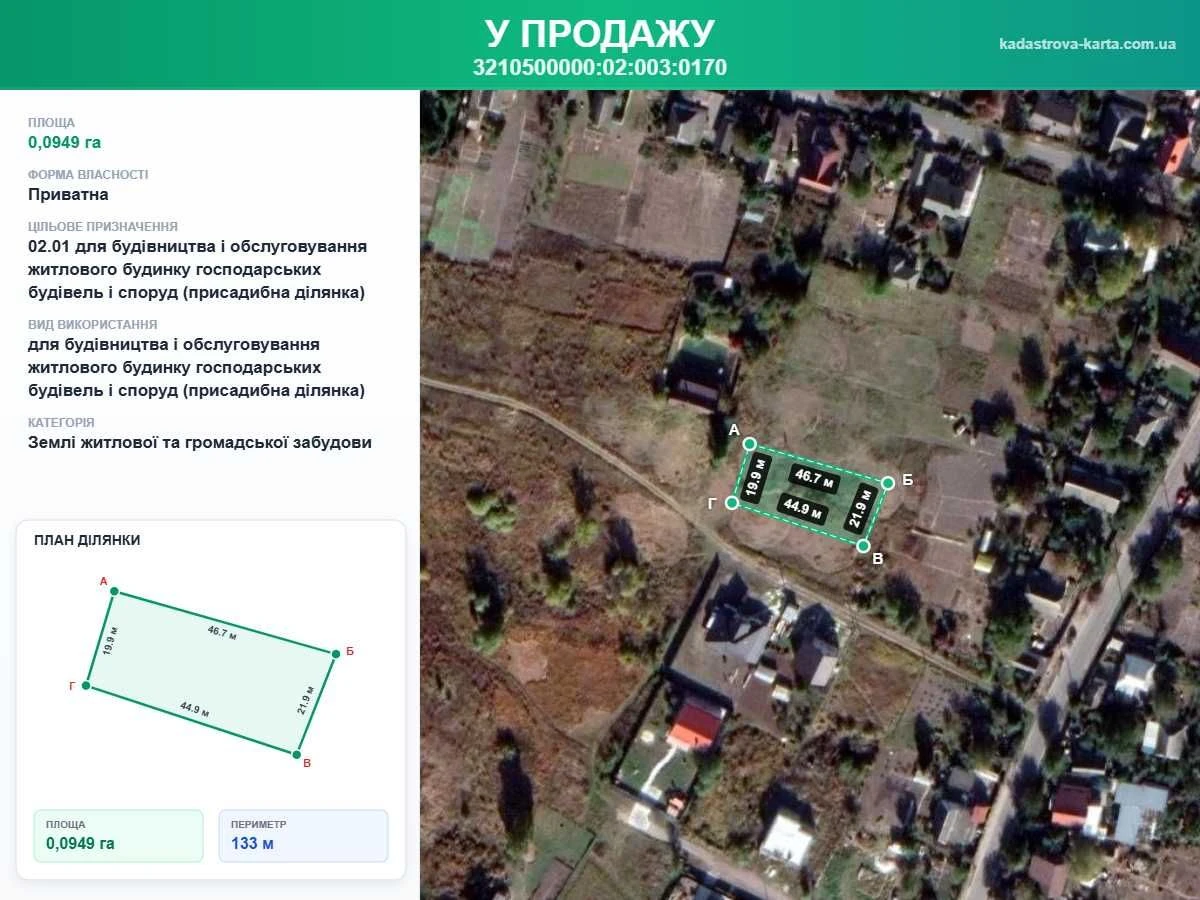Click plan diagram vertex Г

point(86,686)
